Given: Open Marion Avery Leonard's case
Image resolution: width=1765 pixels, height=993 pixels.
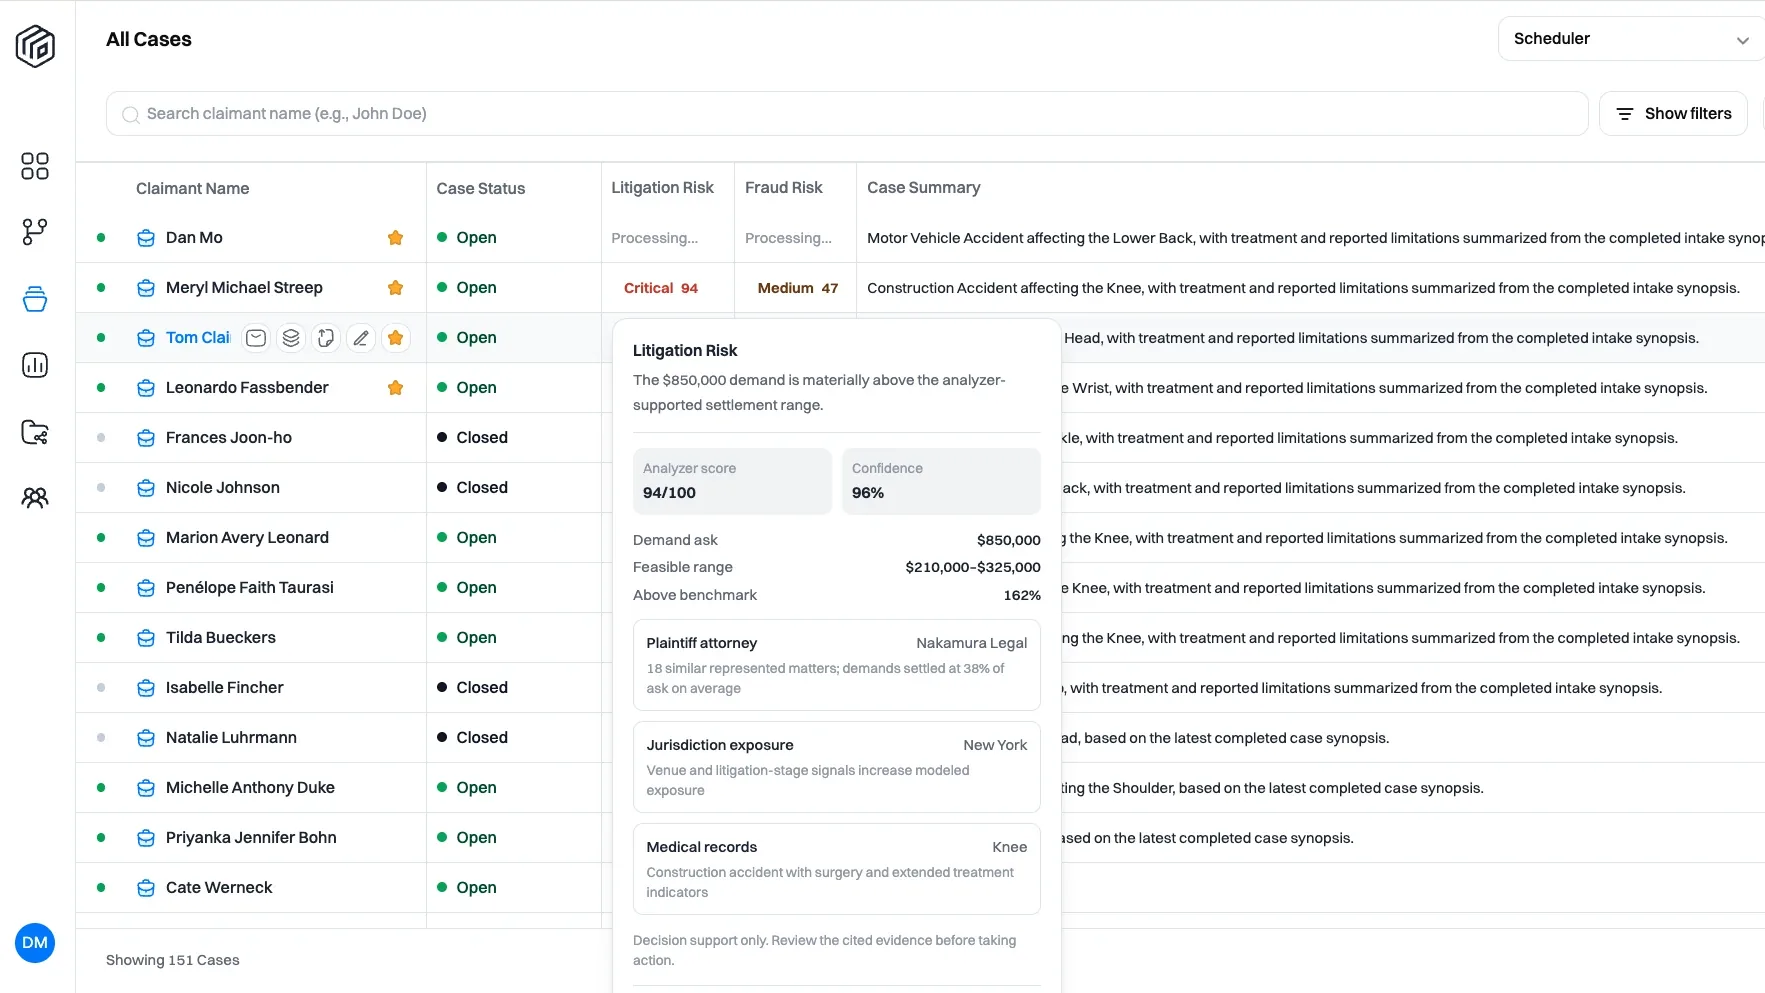Looking at the screenshot, I should click(x=247, y=538).
